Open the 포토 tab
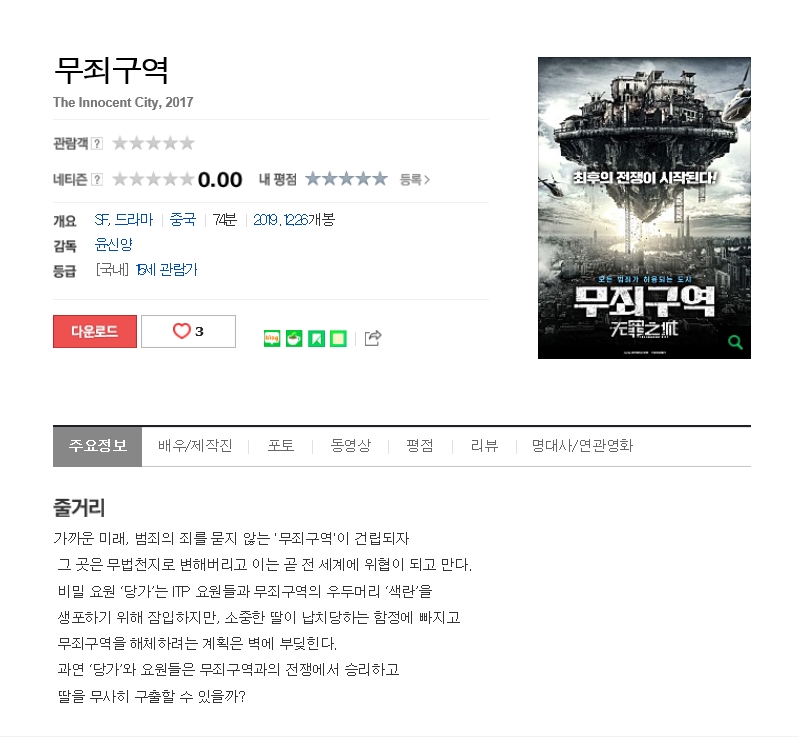Viewport: 799px width, 737px height. click(x=281, y=445)
